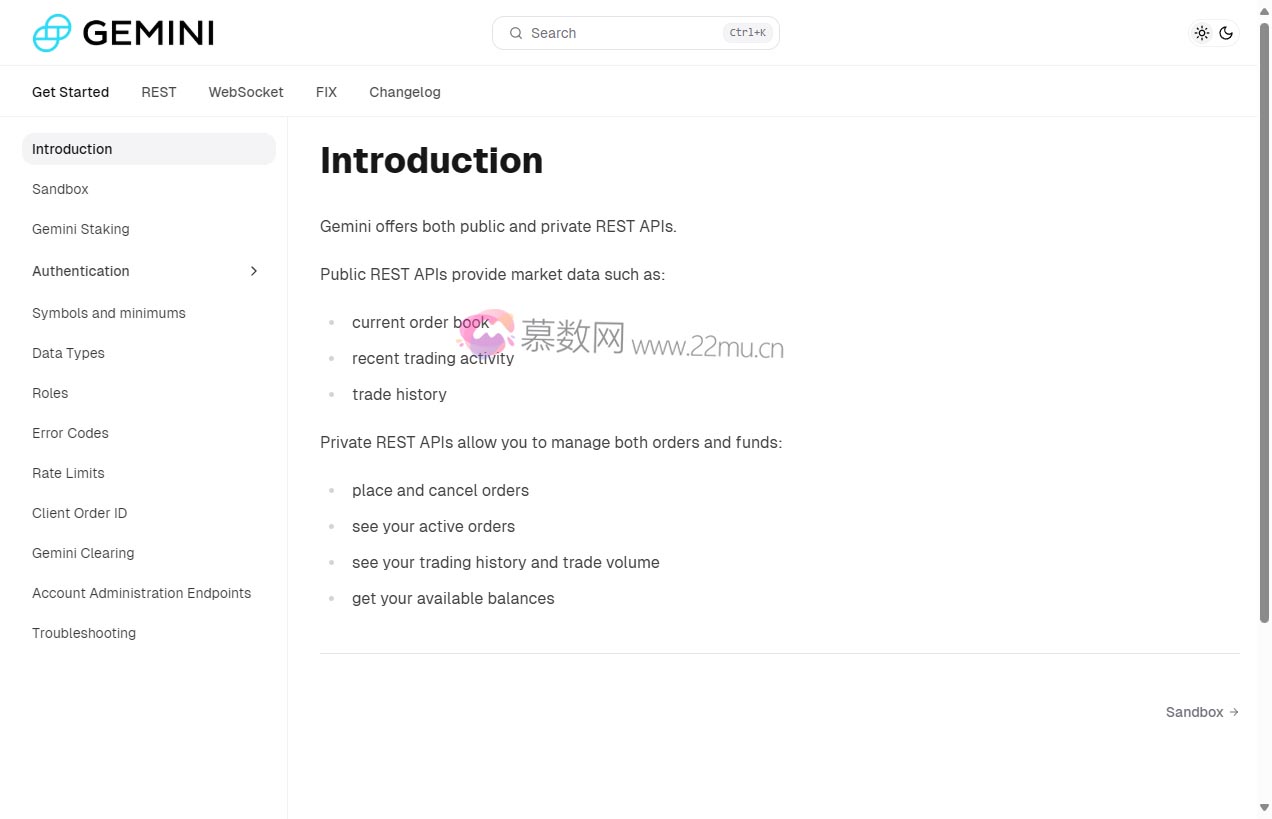
Task: Open Symbols and minimums page
Action: (x=109, y=313)
